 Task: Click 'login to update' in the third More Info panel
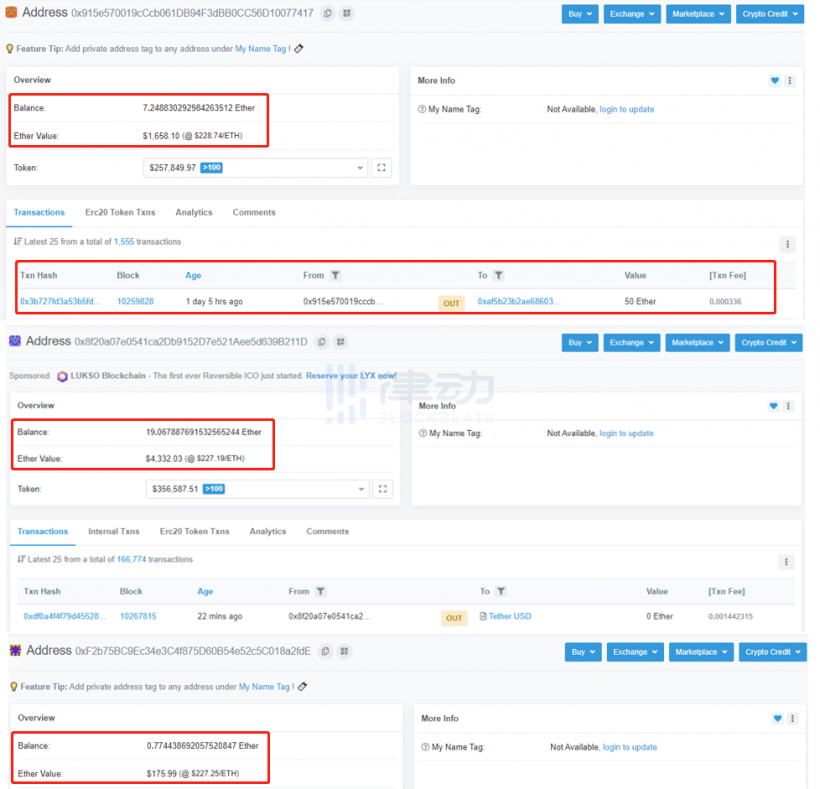tap(630, 747)
